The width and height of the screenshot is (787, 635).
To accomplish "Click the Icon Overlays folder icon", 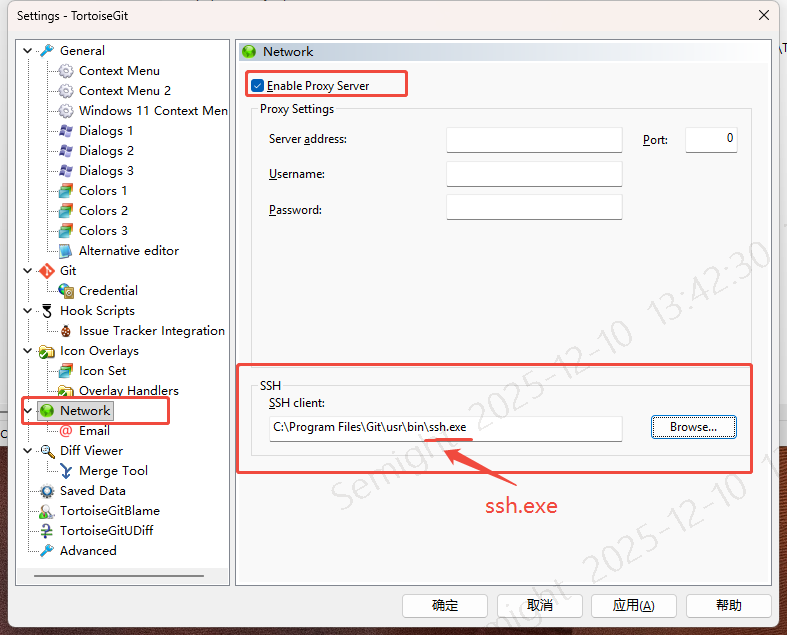I will pos(47,351).
